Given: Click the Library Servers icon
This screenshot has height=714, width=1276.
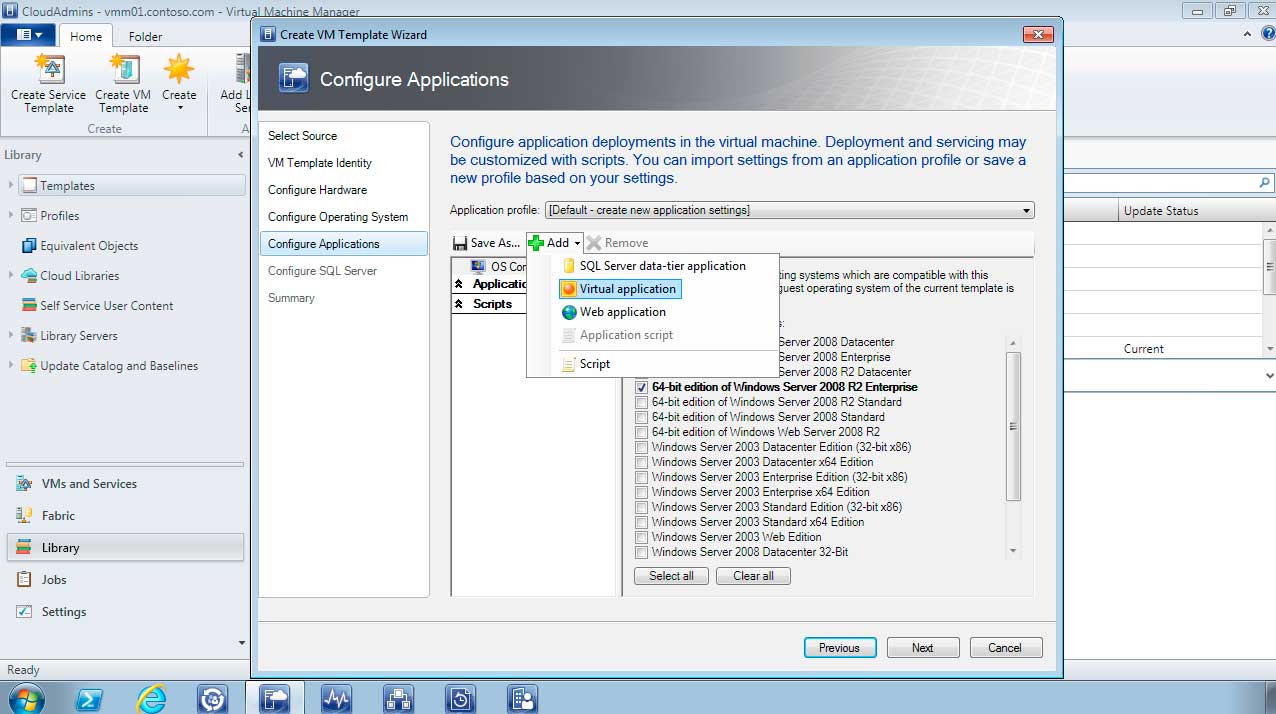Looking at the screenshot, I should (x=29, y=336).
